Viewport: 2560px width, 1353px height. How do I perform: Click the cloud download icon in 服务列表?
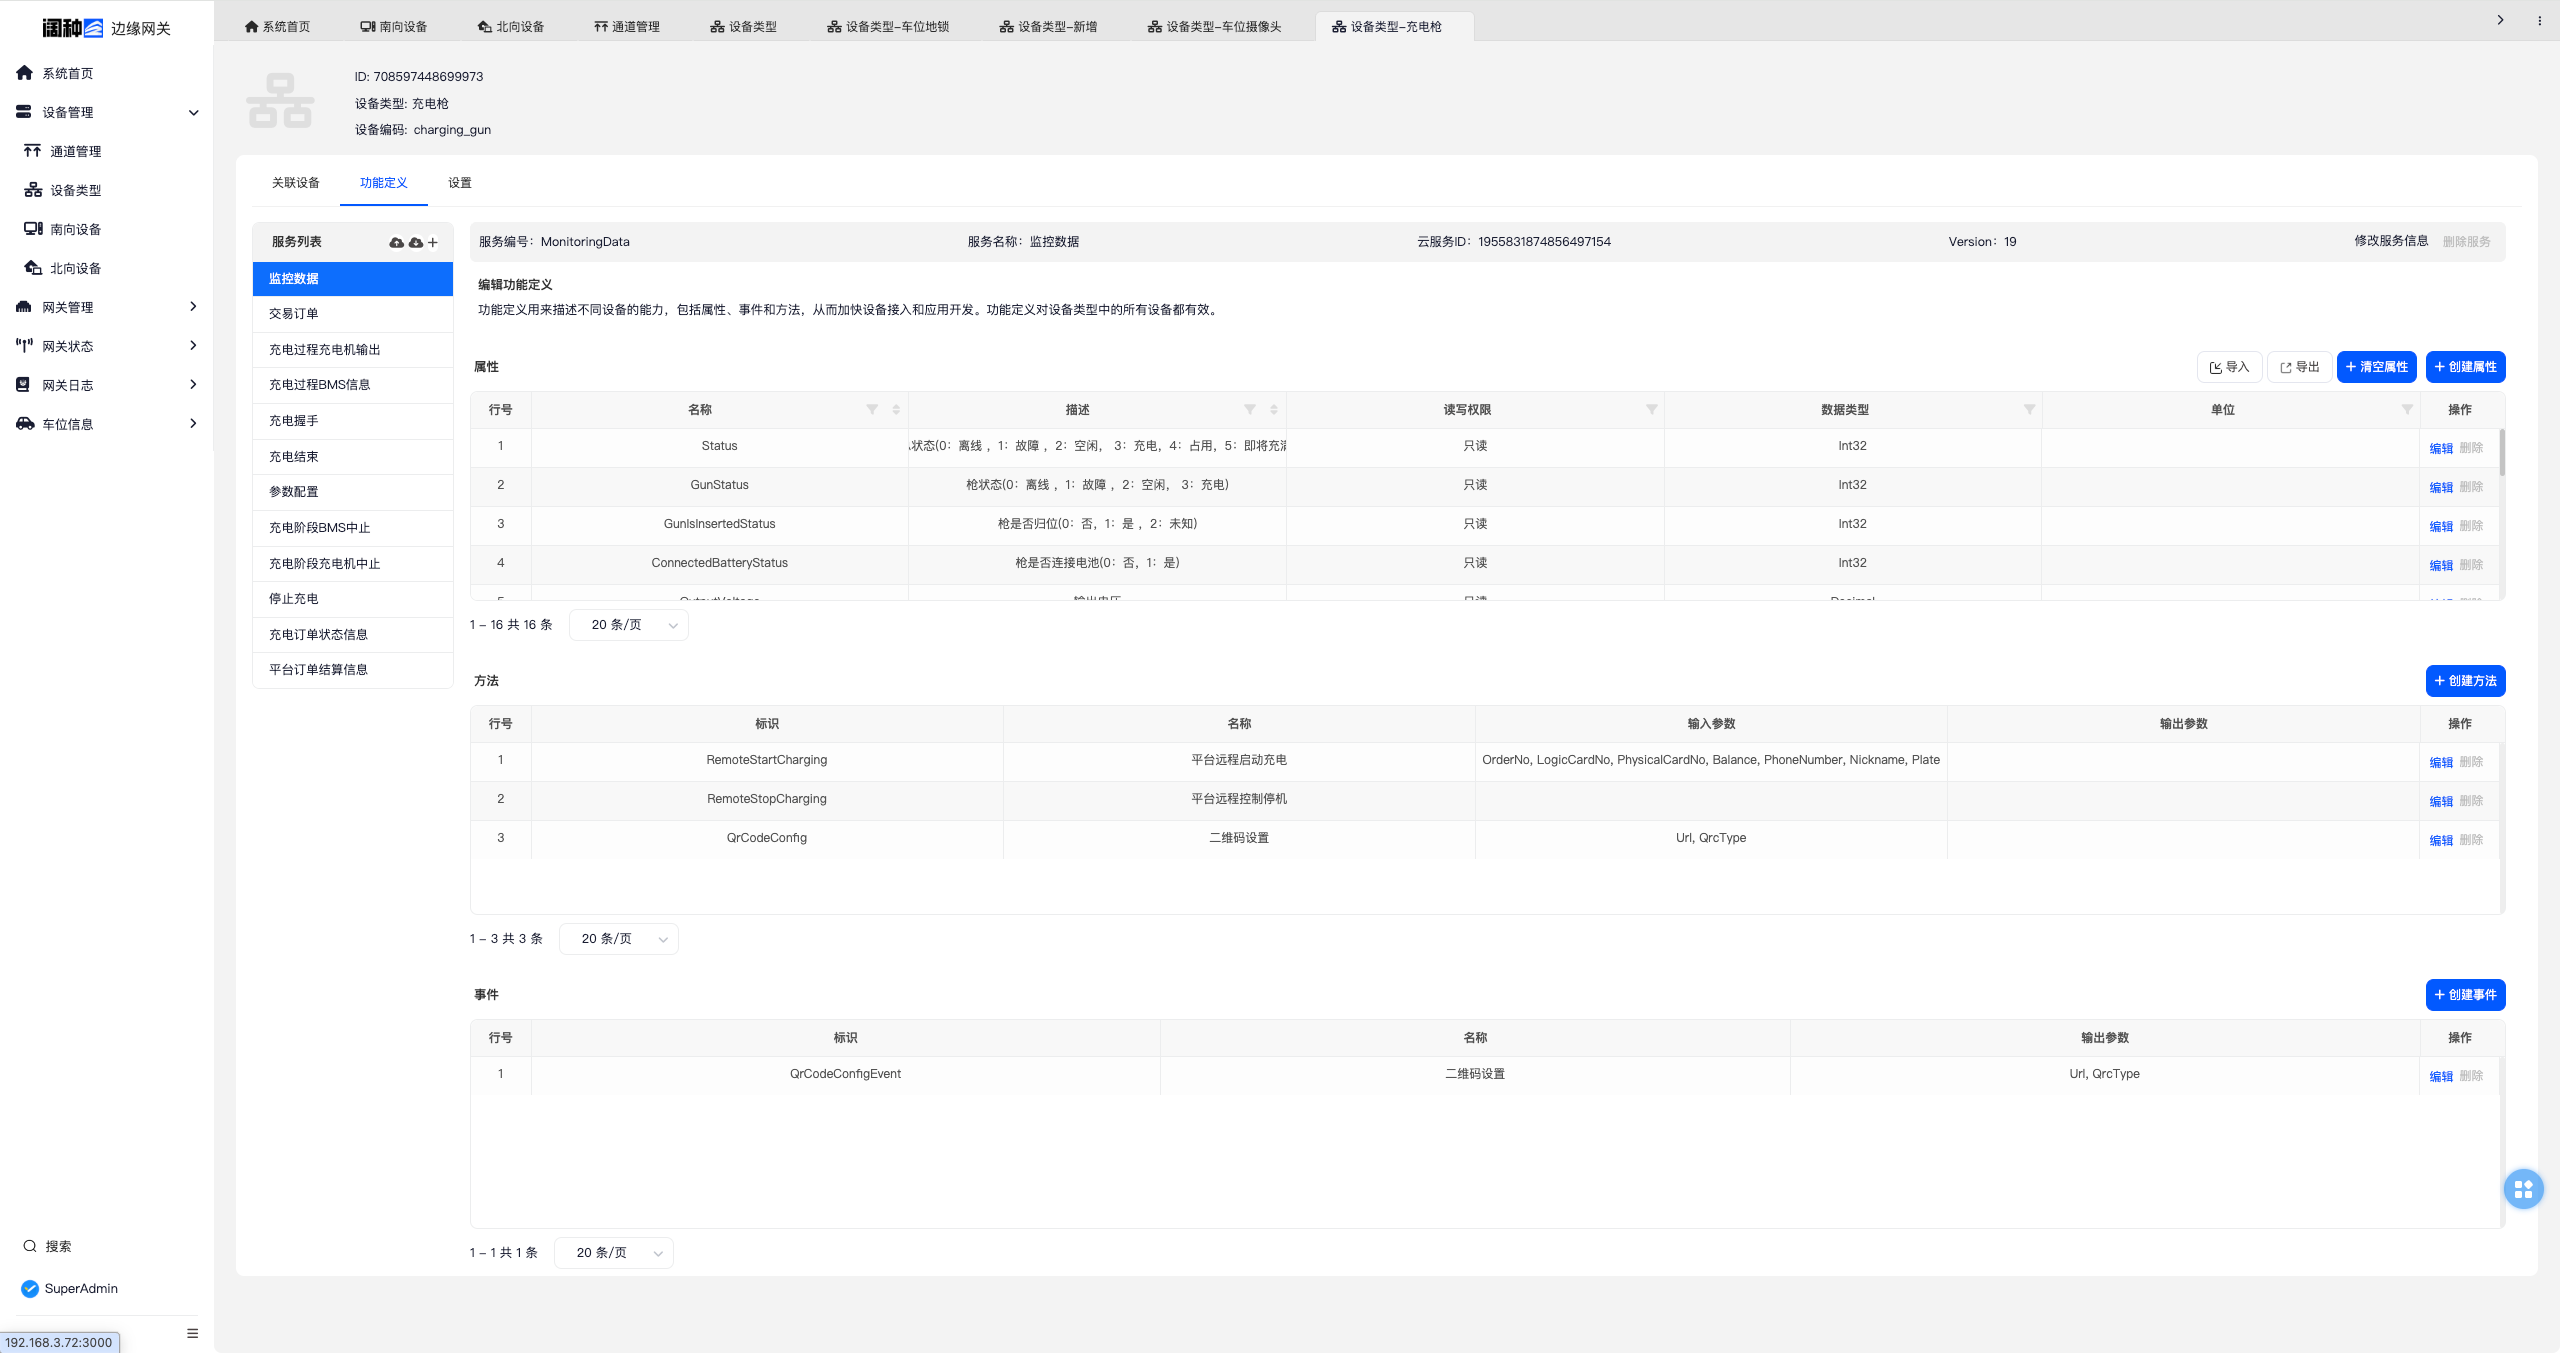click(415, 242)
